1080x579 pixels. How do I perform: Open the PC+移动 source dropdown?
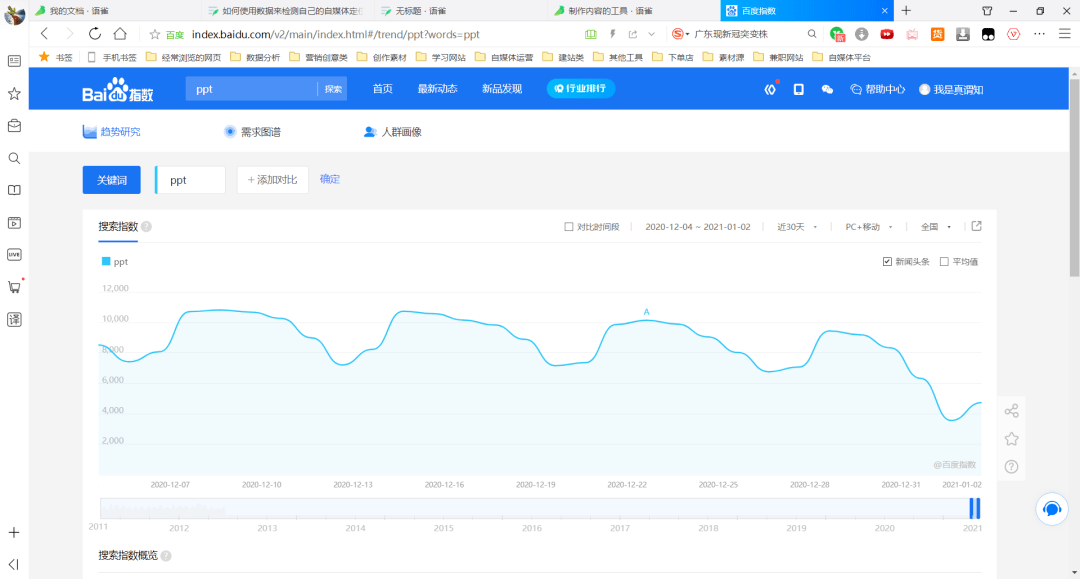[869, 227]
